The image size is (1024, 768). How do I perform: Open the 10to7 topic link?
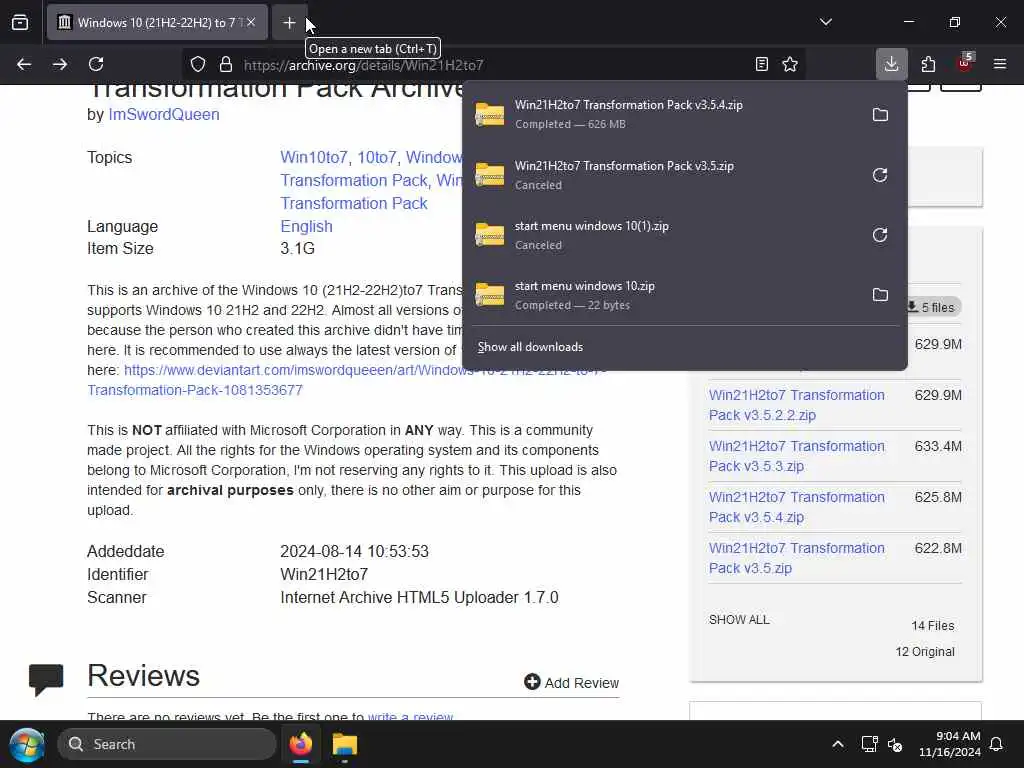(377, 157)
